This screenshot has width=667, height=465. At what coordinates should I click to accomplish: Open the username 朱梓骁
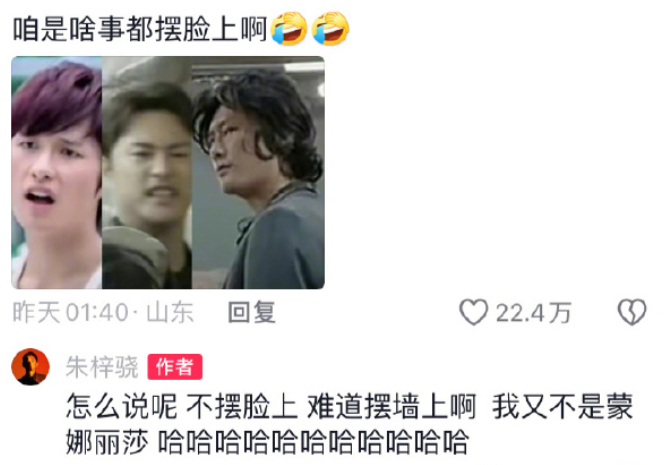click(102, 367)
